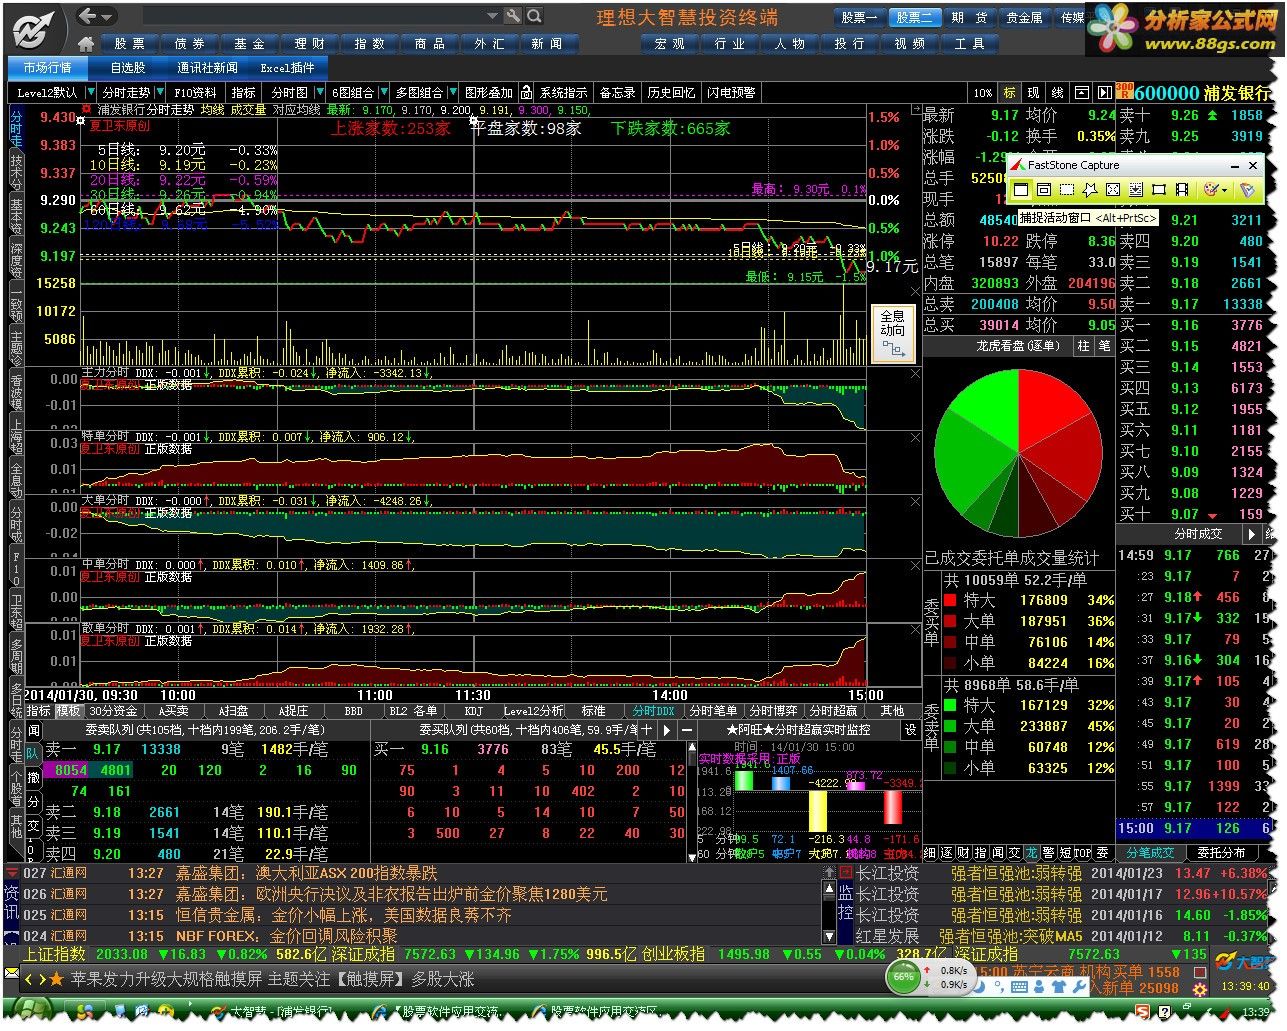Click the 闪电预警 button
This screenshot has width=1287, height=1031.
tap(731, 93)
